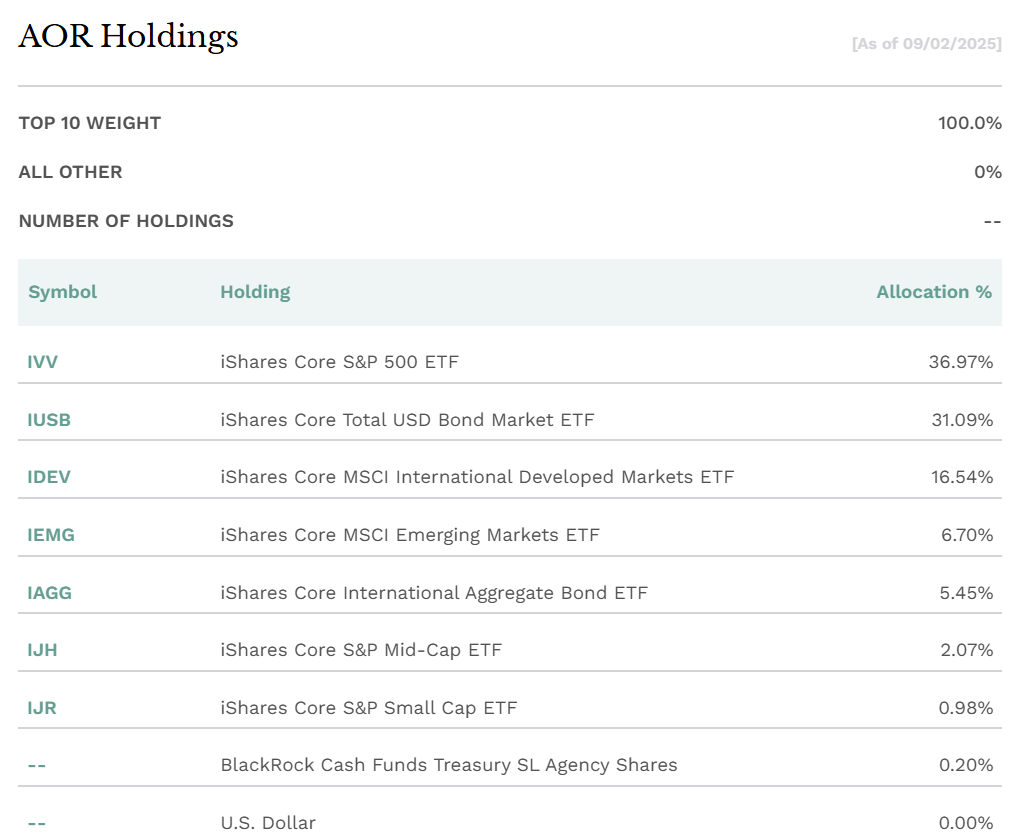The height and width of the screenshot is (839, 1028).
Task: Click the 0.20% allocation value
Action: 966,765
